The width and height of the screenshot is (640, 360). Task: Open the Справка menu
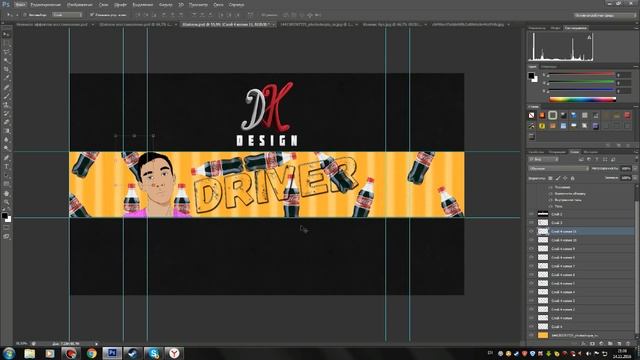(x=236, y=4)
